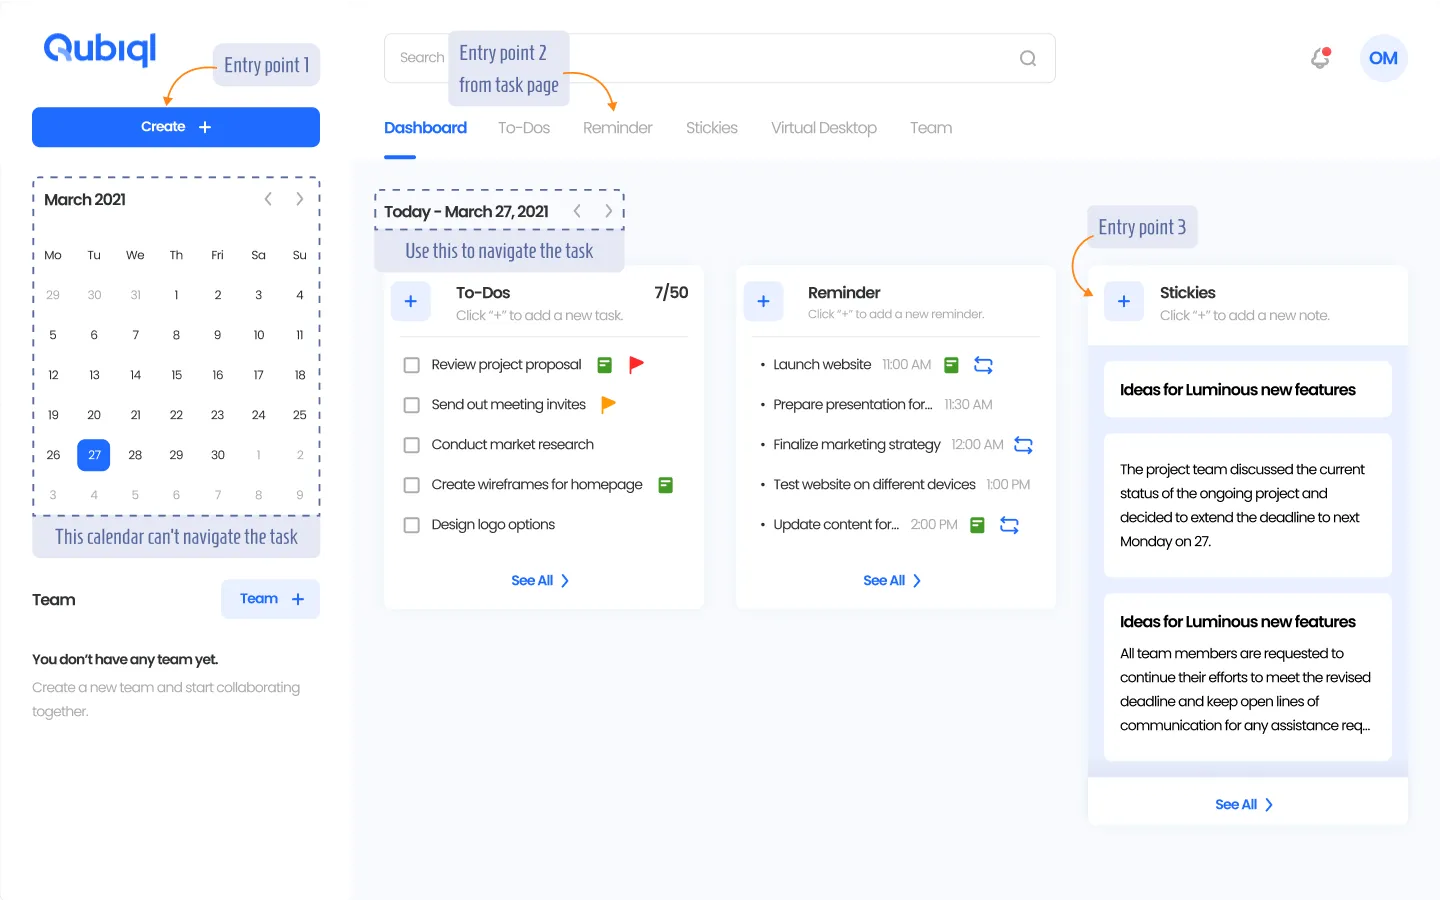Open the To-Dos tab

coord(524,128)
